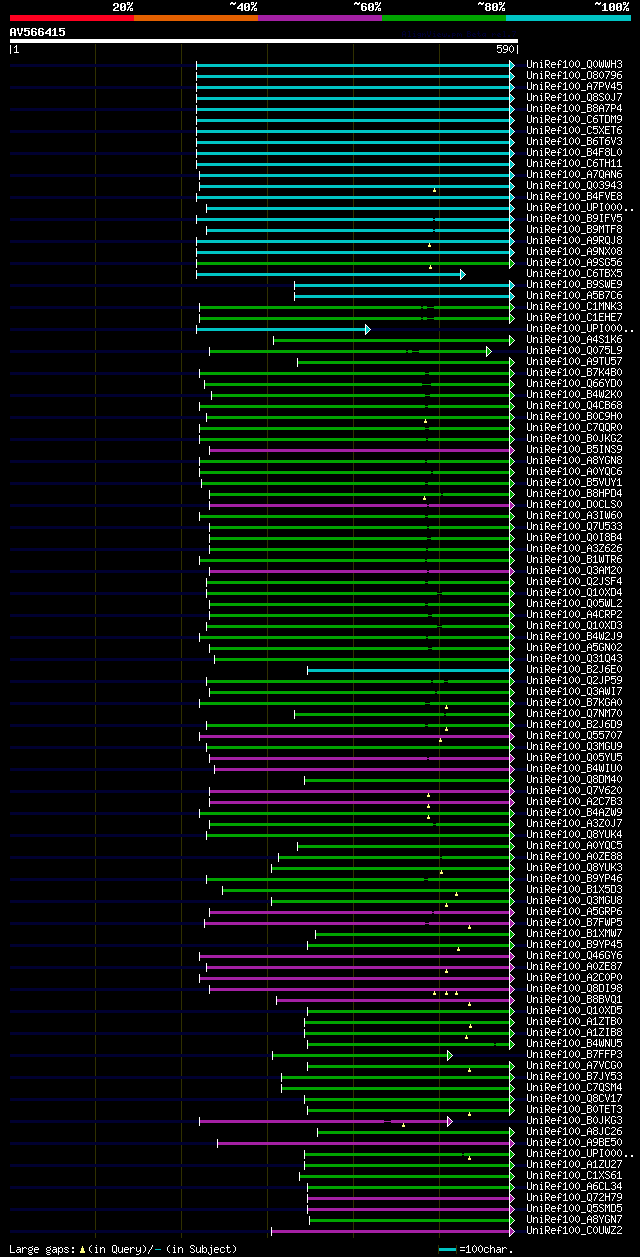Select the UniRef100_B6T6V3 label

574,141
